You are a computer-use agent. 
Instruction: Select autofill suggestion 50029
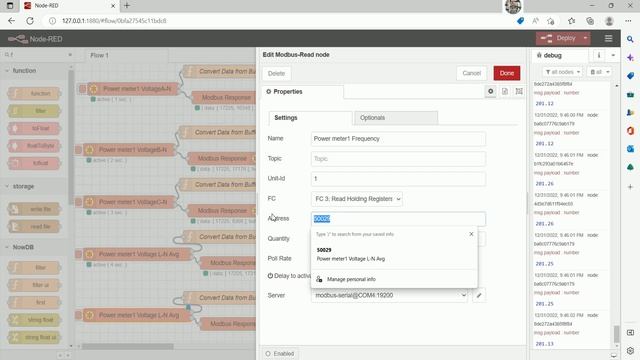pos(394,254)
